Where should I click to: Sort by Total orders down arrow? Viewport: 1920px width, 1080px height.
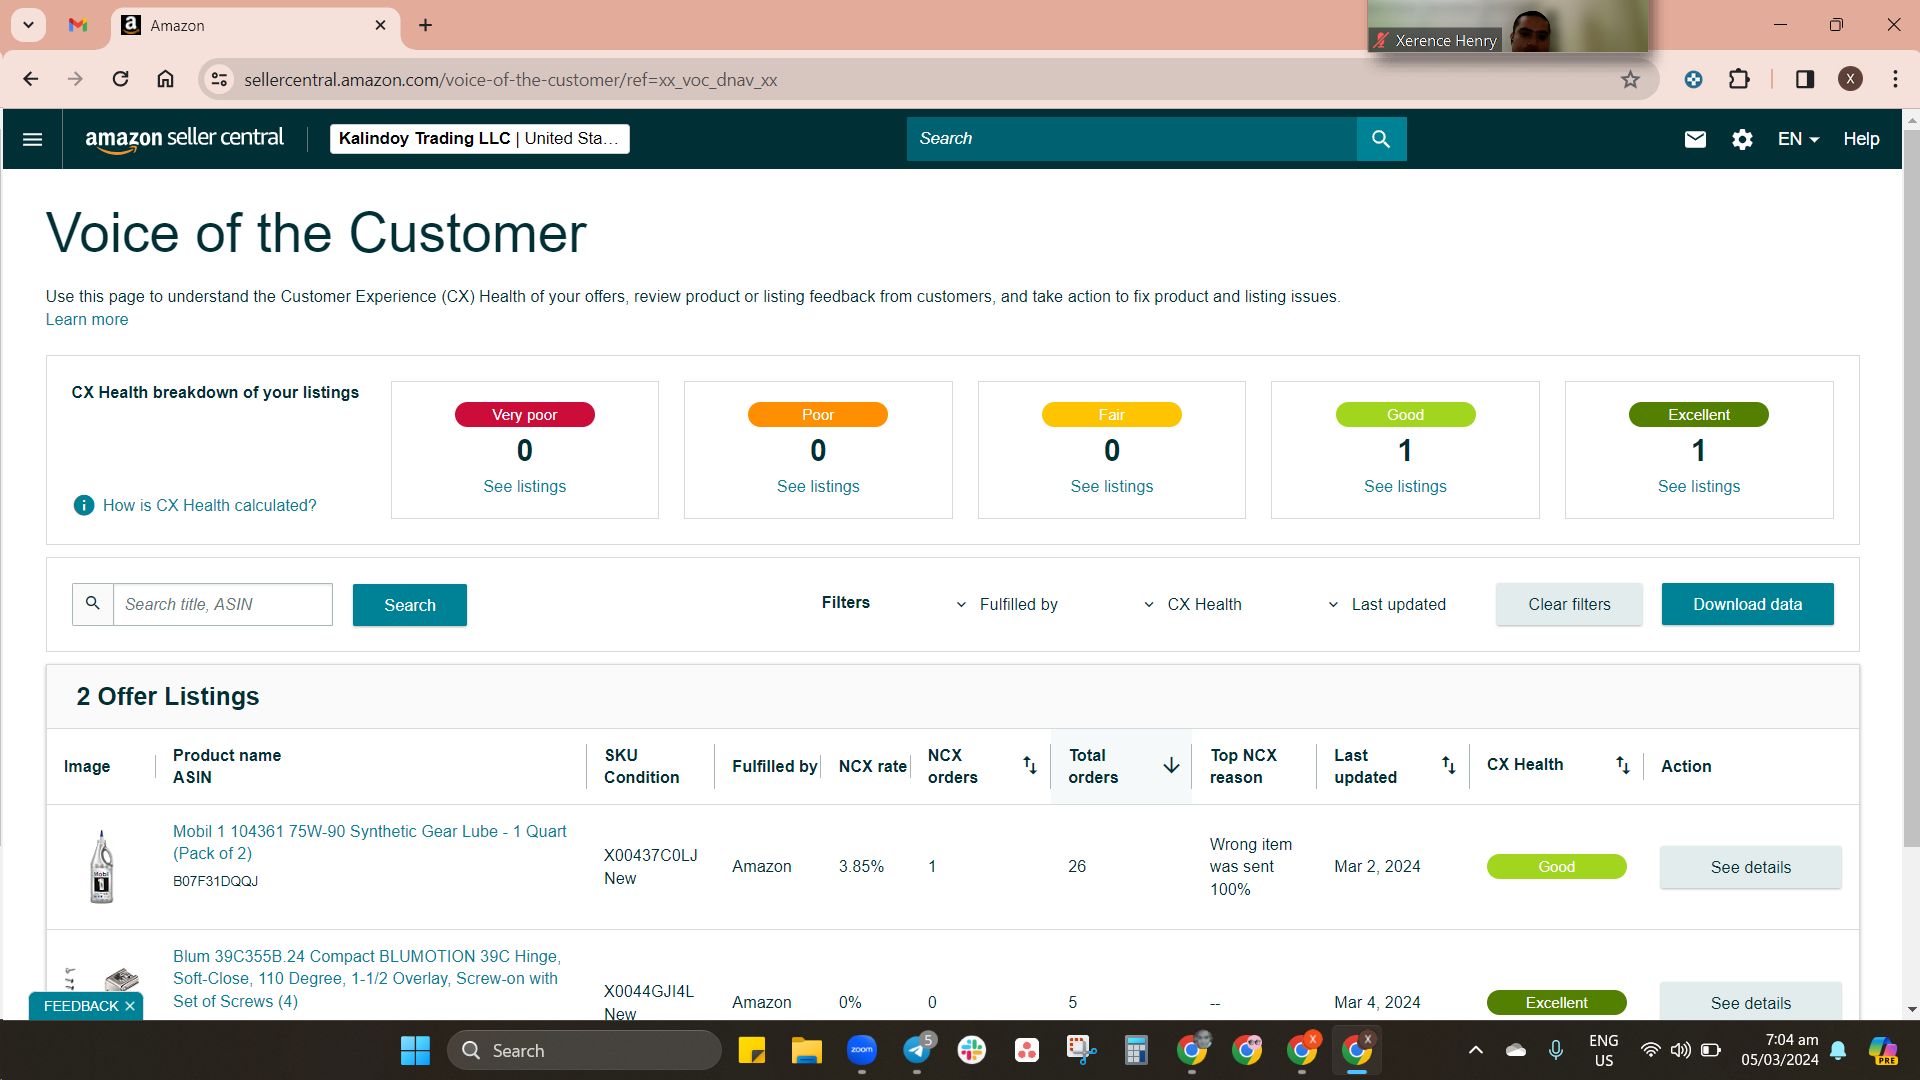pyautogui.click(x=1171, y=766)
